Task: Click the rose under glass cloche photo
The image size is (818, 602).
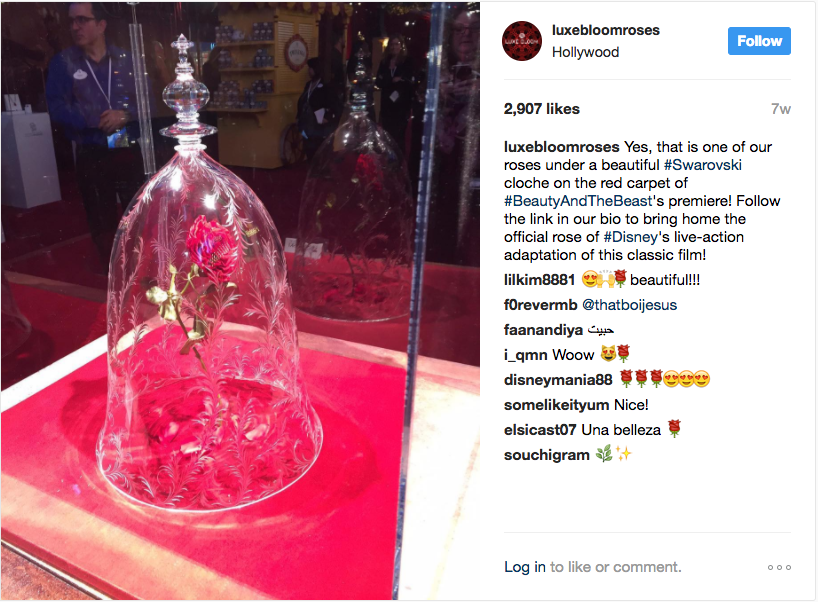Action: tap(240, 301)
